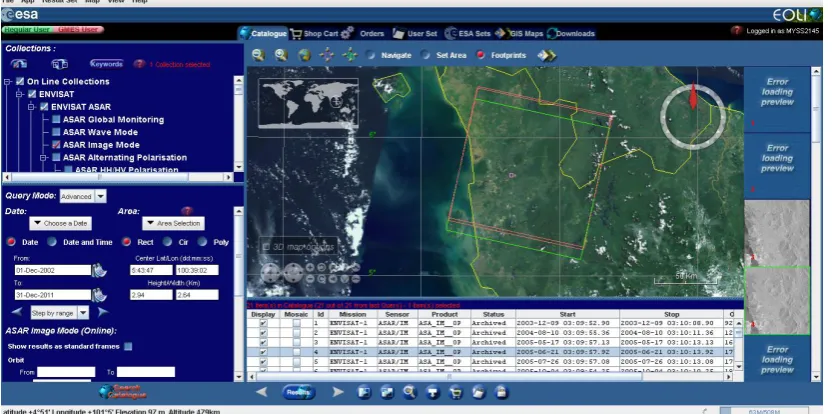
Task: Toggle the ENVISAT ASAR checkbox
Action: tap(45, 107)
